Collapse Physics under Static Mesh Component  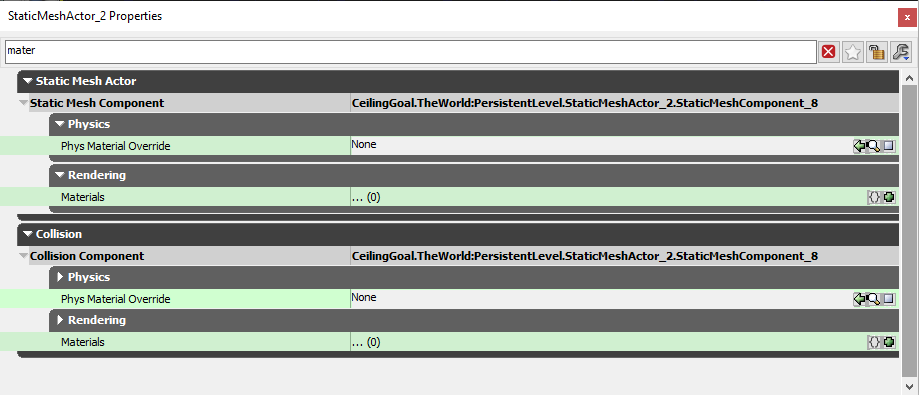tap(60, 124)
